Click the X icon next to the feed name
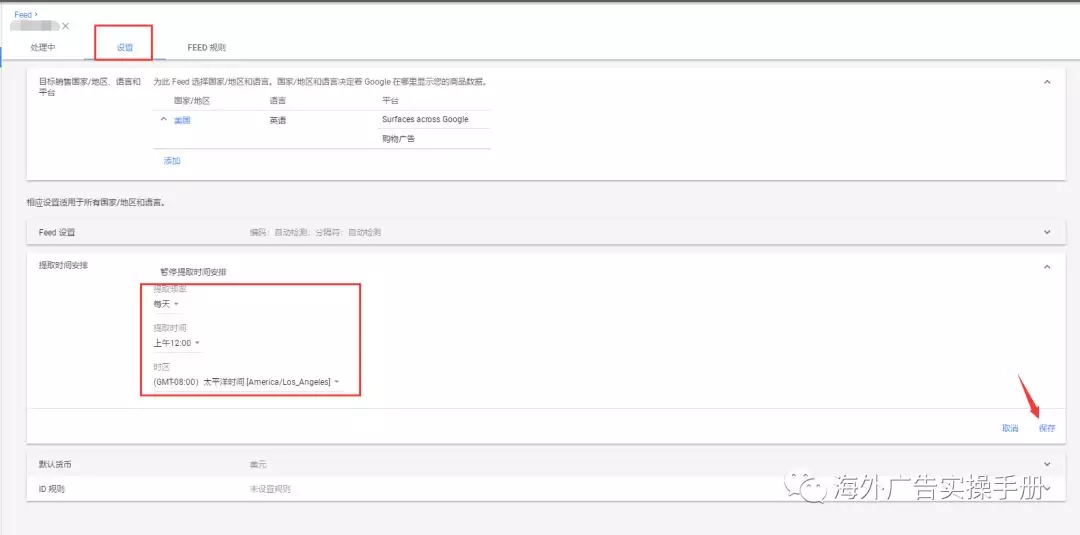This screenshot has width=1080, height=535. coord(66,26)
